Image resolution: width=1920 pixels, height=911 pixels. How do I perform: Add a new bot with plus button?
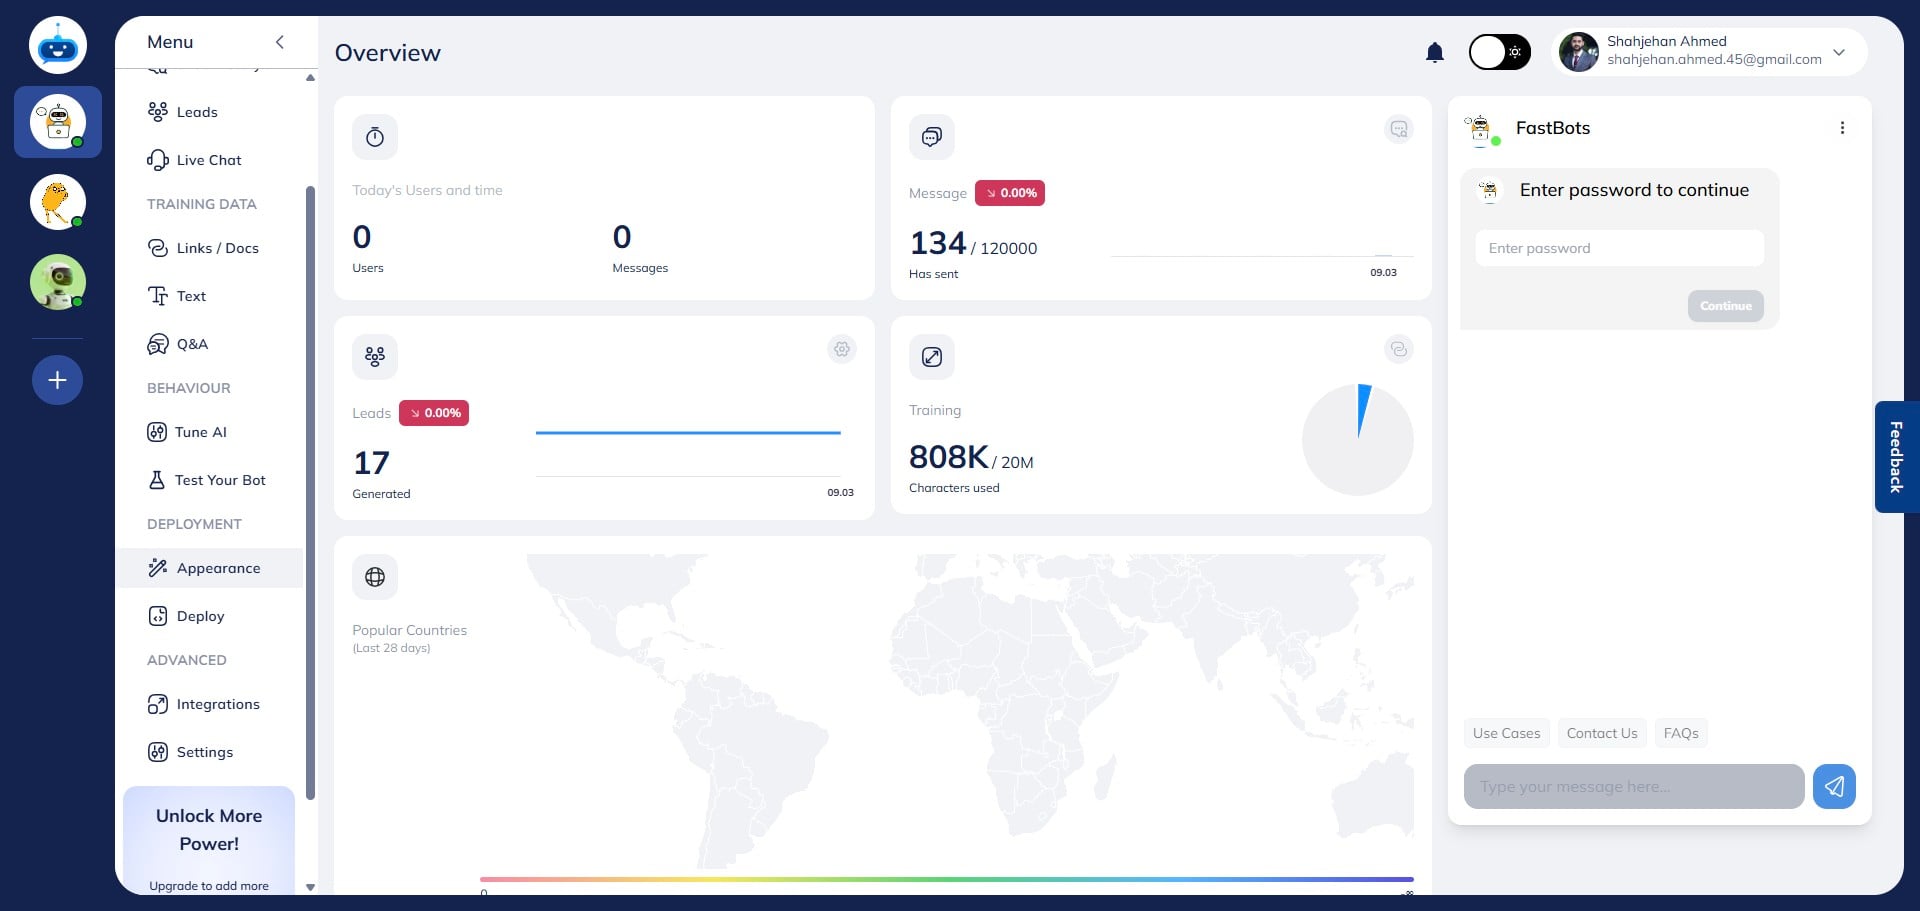[58, 380]
